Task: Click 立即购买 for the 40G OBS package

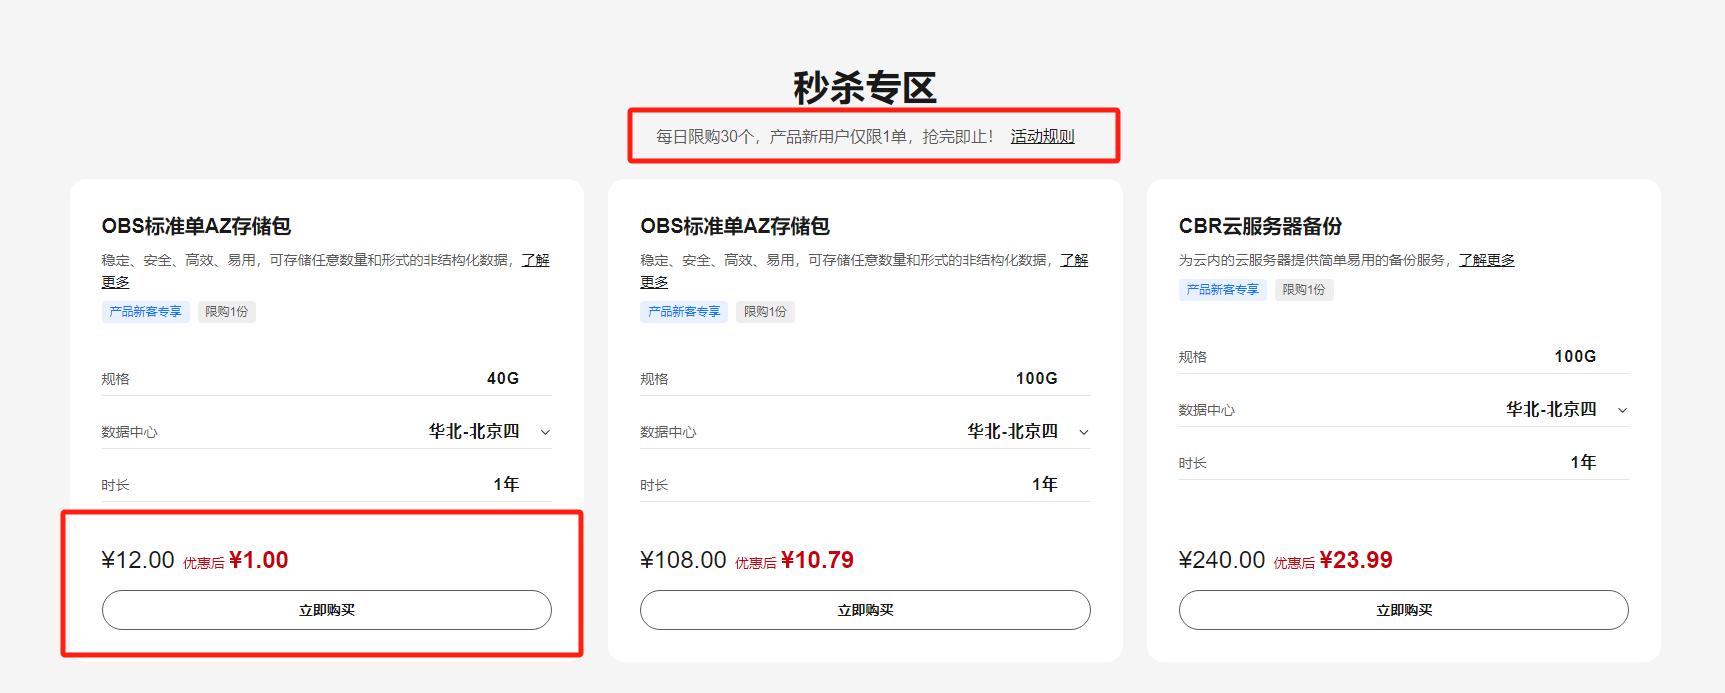Action: [x=327, y=610]
